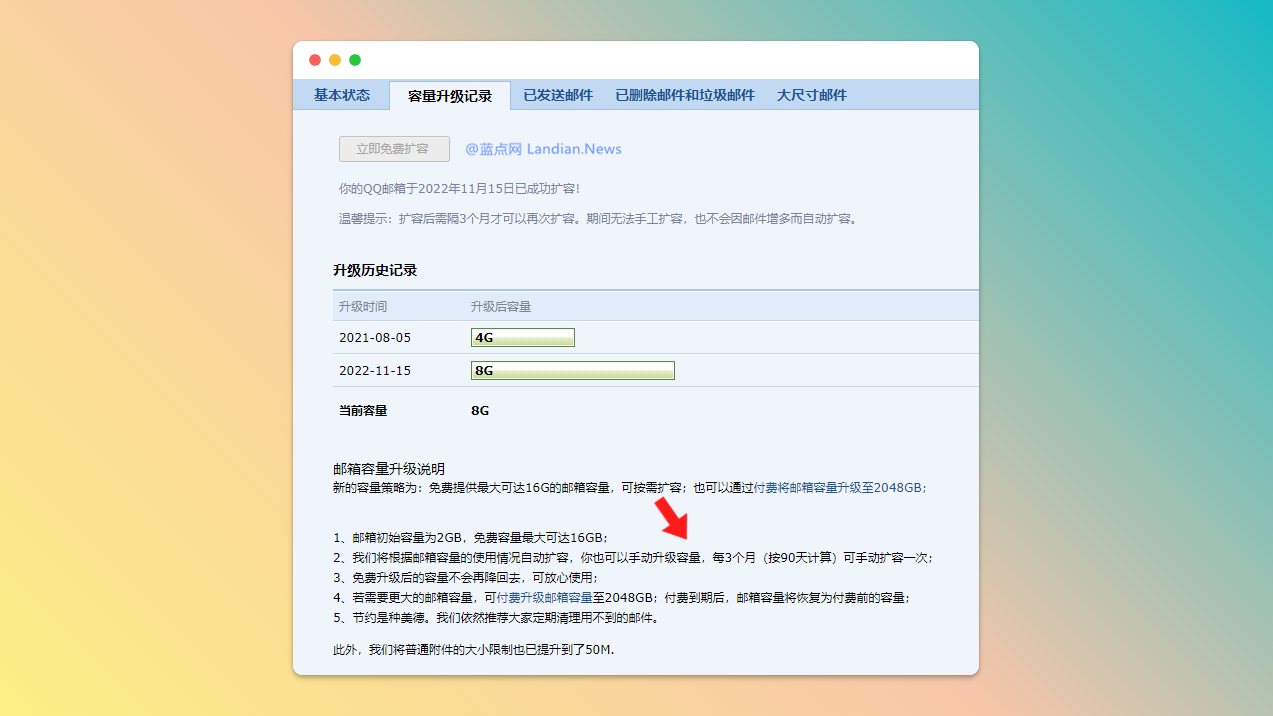Screen dimensions: 1273x716
Task: Click the 当前容量 row label
Action: pyautogui.click(x=363, y=410)
